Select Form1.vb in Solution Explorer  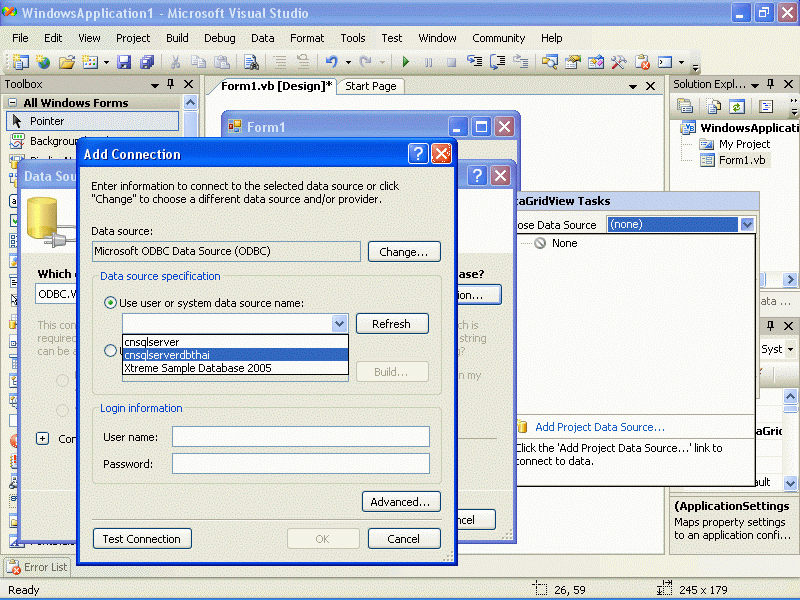[741, 160]
